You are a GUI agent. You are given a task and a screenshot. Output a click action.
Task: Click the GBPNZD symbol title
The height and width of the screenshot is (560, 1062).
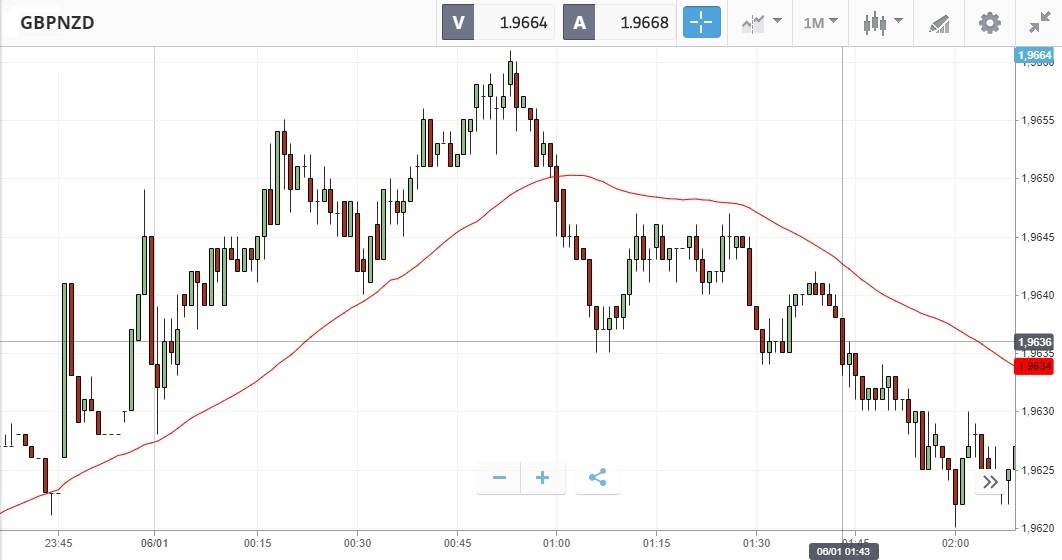click(57, 22)
